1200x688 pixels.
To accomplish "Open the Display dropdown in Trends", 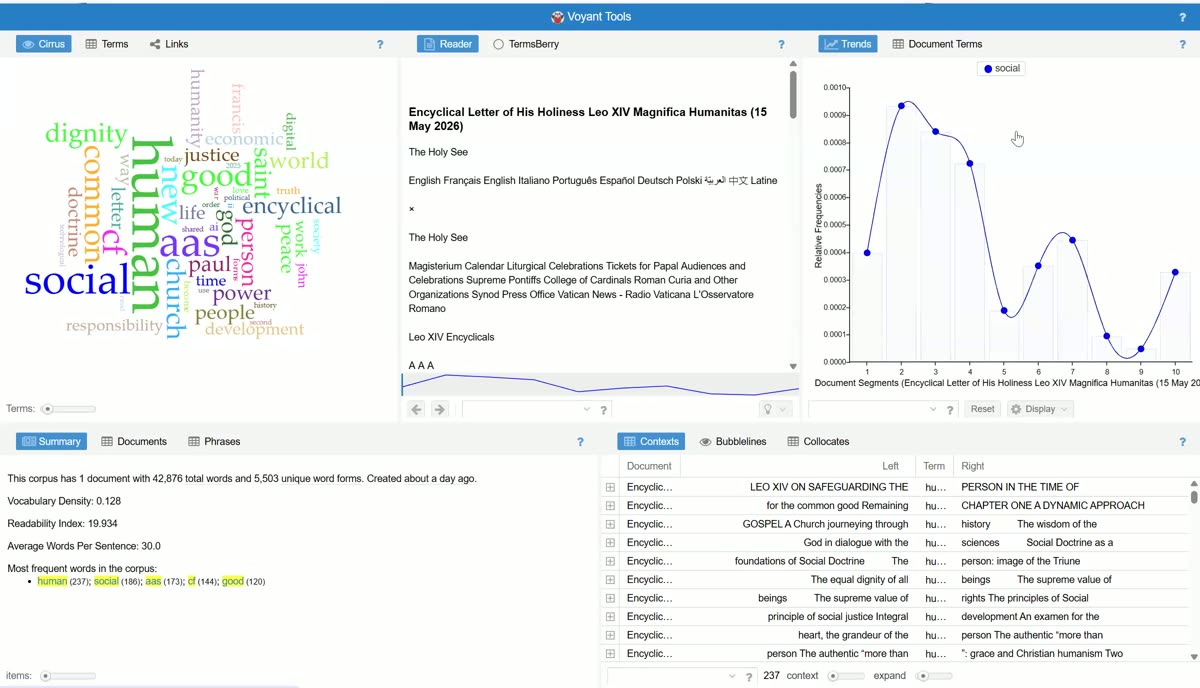I will coord(1040,409).
